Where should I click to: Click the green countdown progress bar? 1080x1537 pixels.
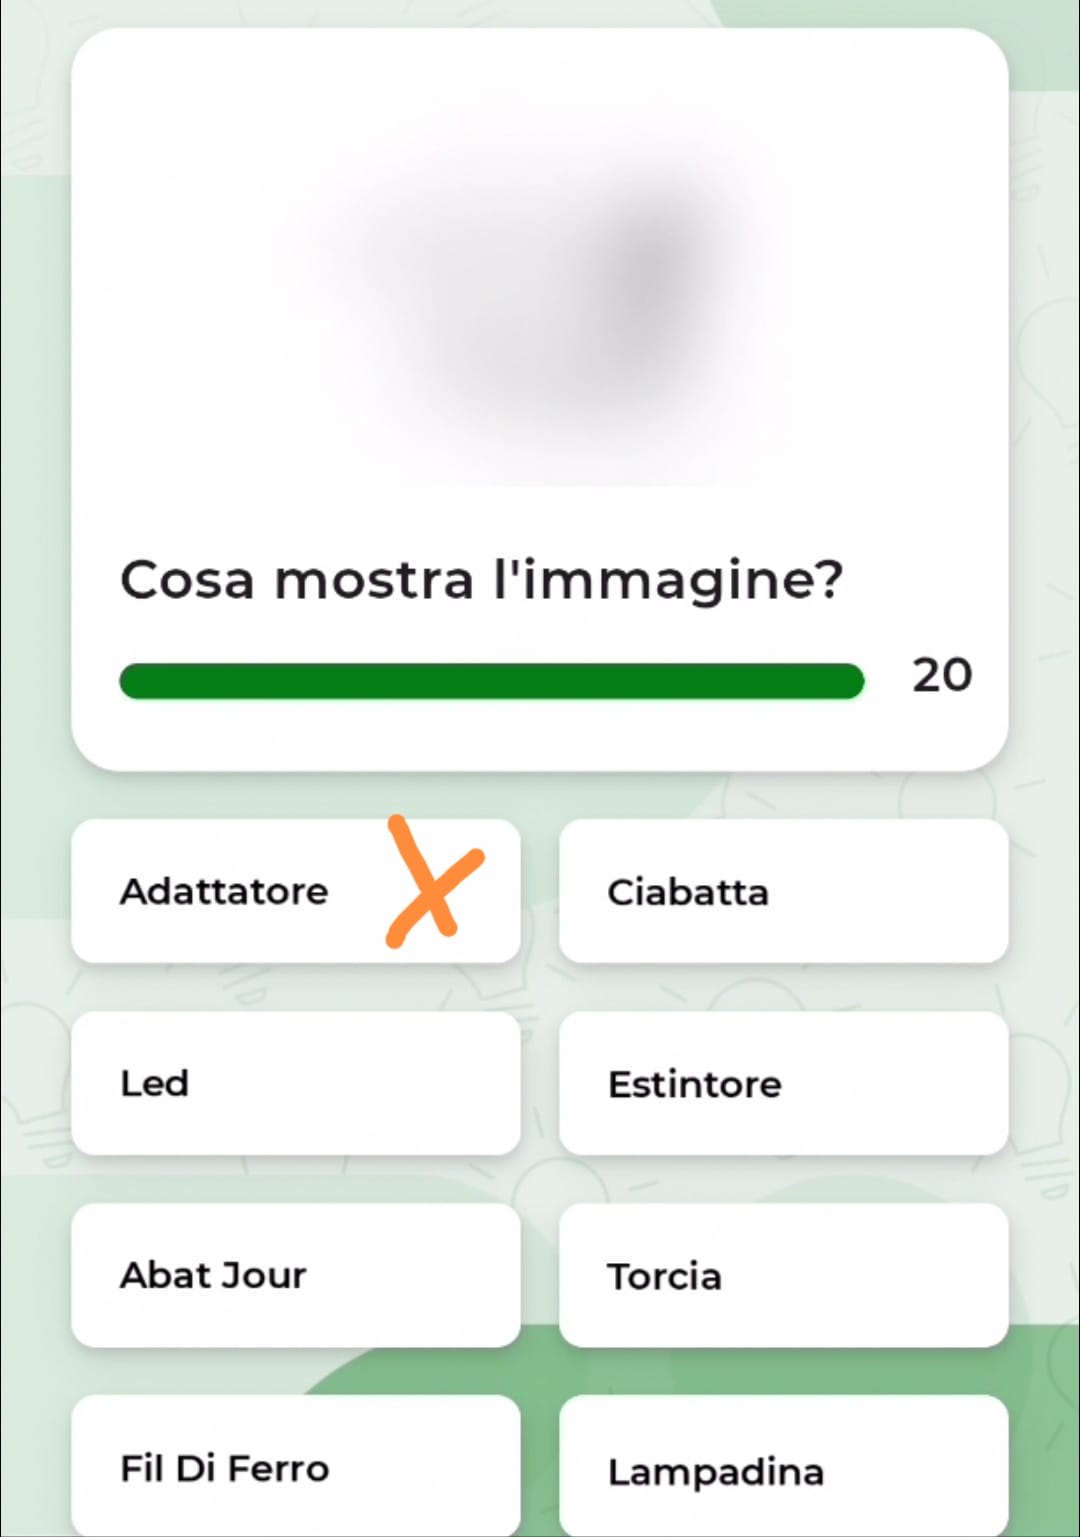(x=491, y=681)
